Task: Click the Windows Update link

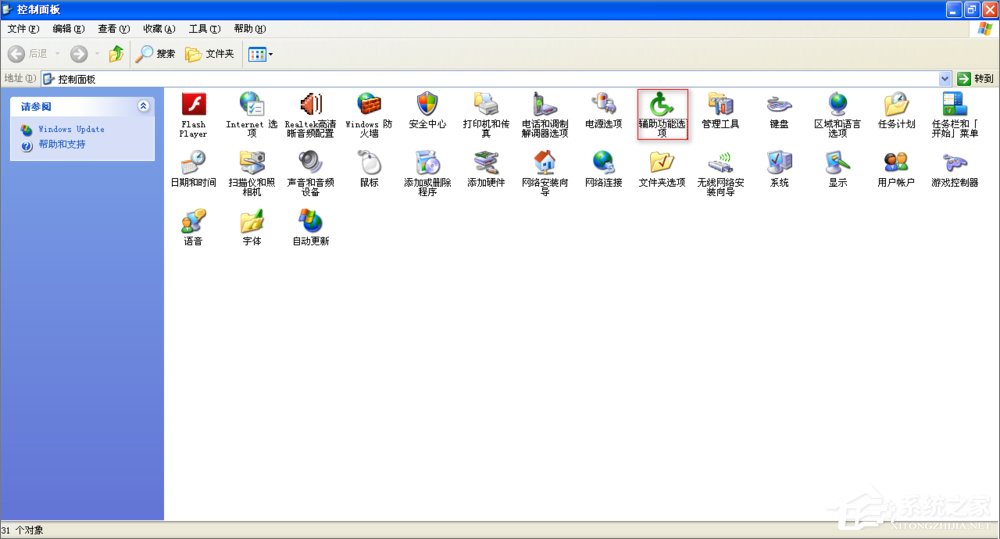Action: 71,129
